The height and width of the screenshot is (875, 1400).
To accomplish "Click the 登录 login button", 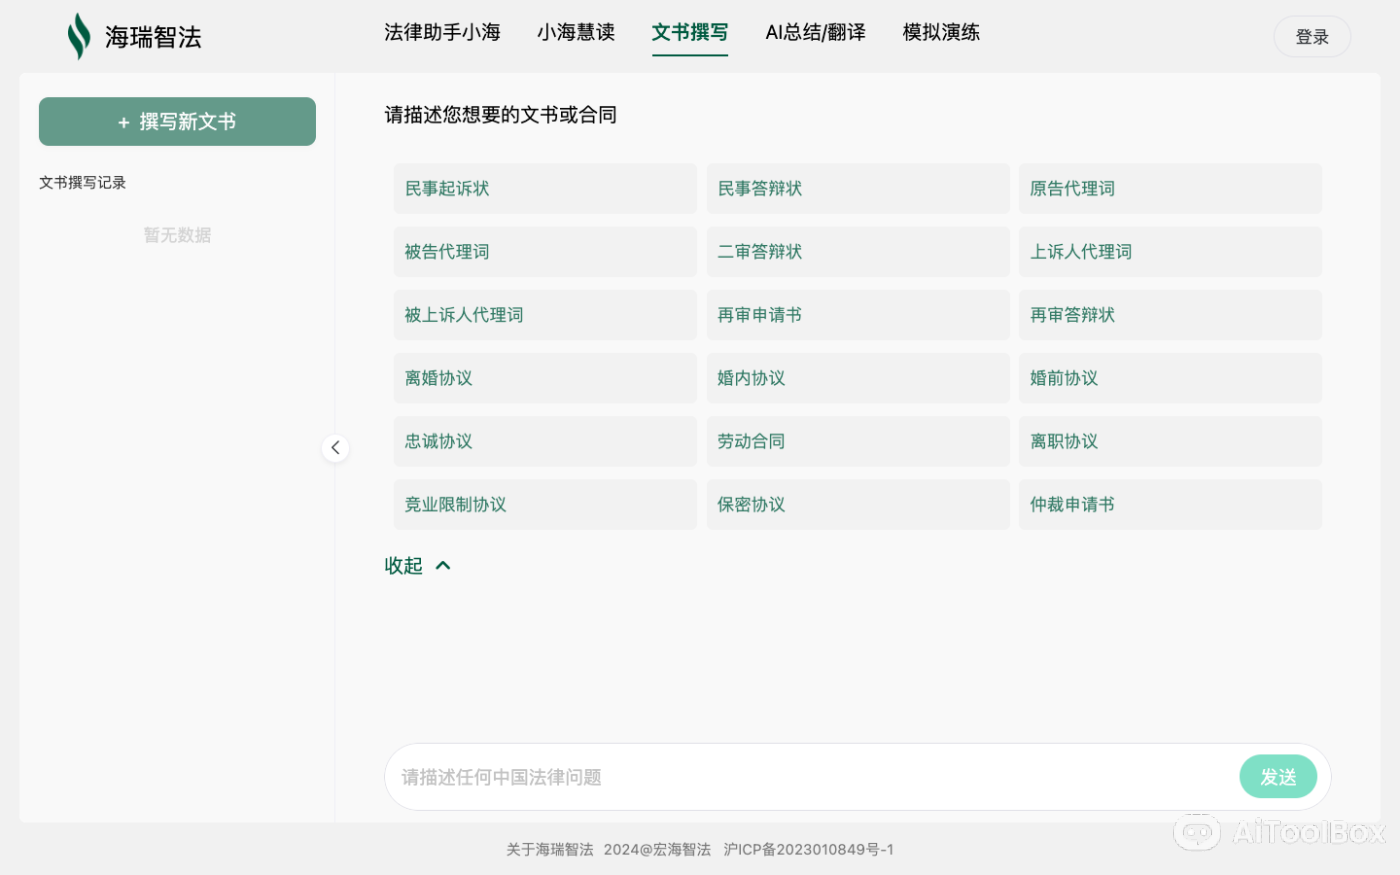I will (1311, 36).
